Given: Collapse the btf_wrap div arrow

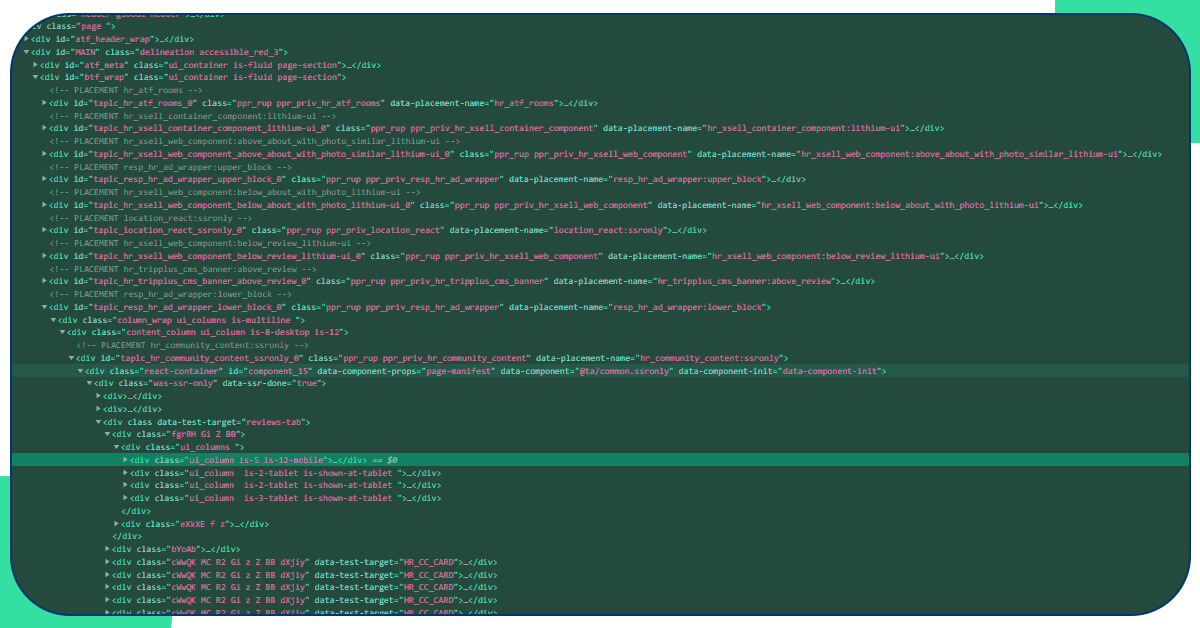Looking at the screenshot, I should (36, 77).
